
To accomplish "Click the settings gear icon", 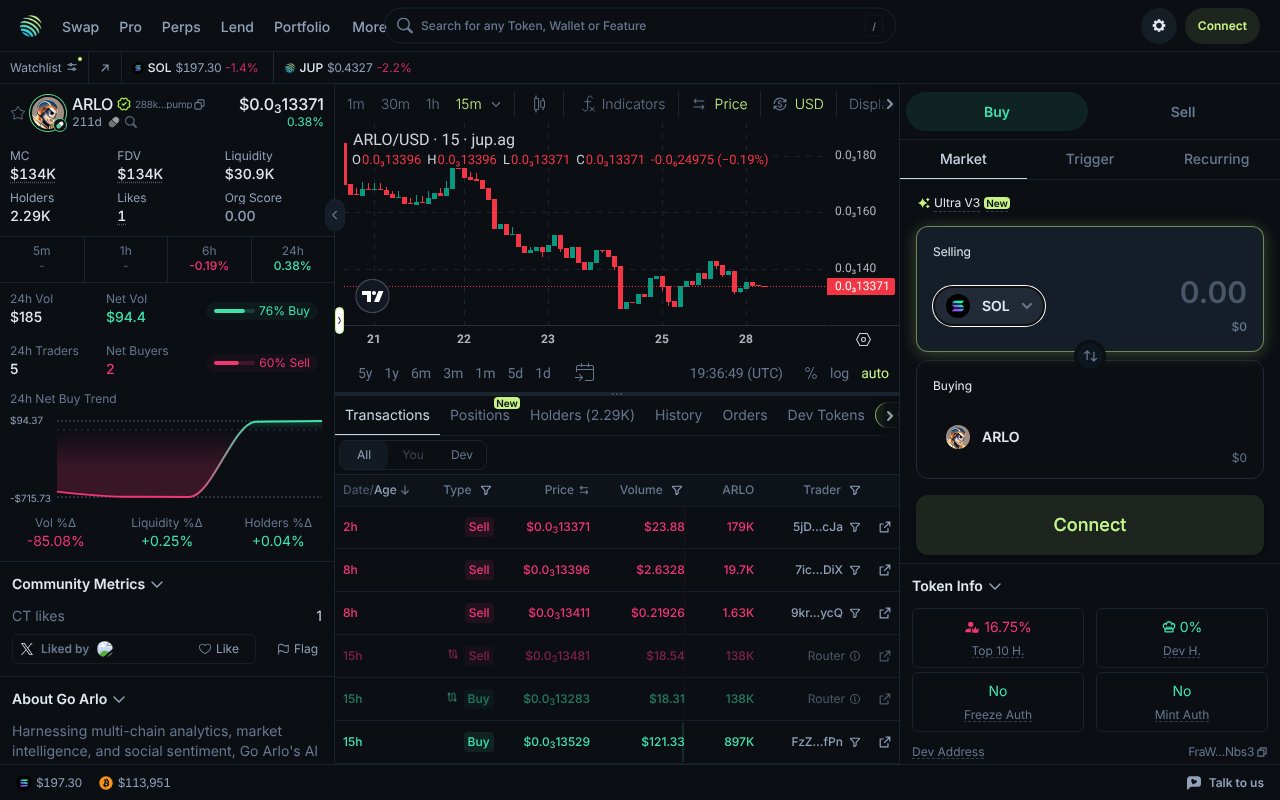I will [x=1159, y=26].
